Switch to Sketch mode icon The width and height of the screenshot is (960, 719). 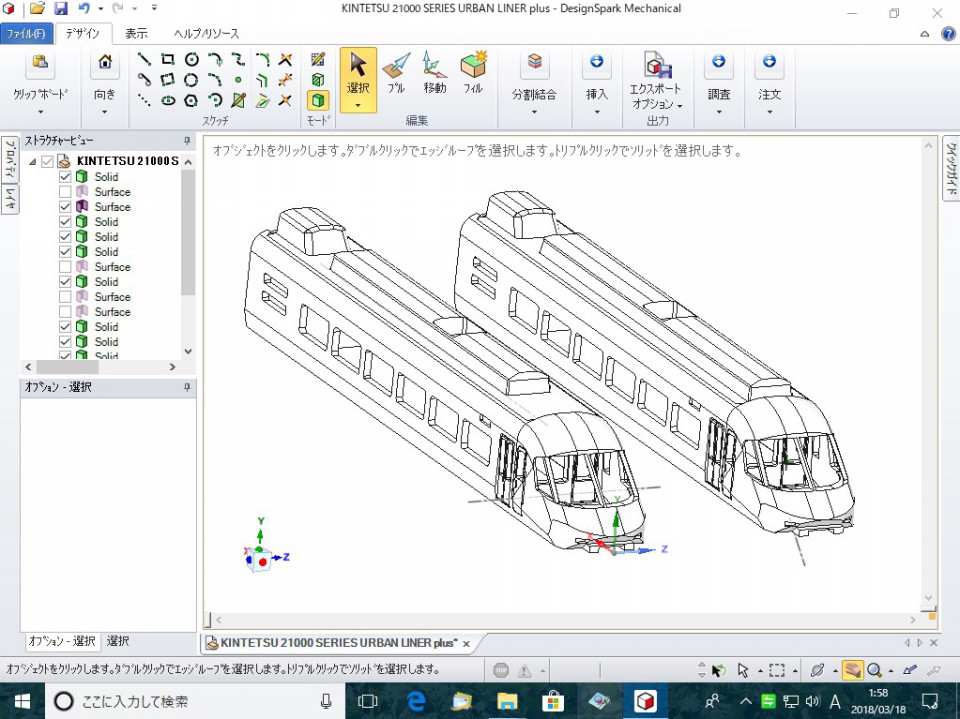tap(318, 59)
